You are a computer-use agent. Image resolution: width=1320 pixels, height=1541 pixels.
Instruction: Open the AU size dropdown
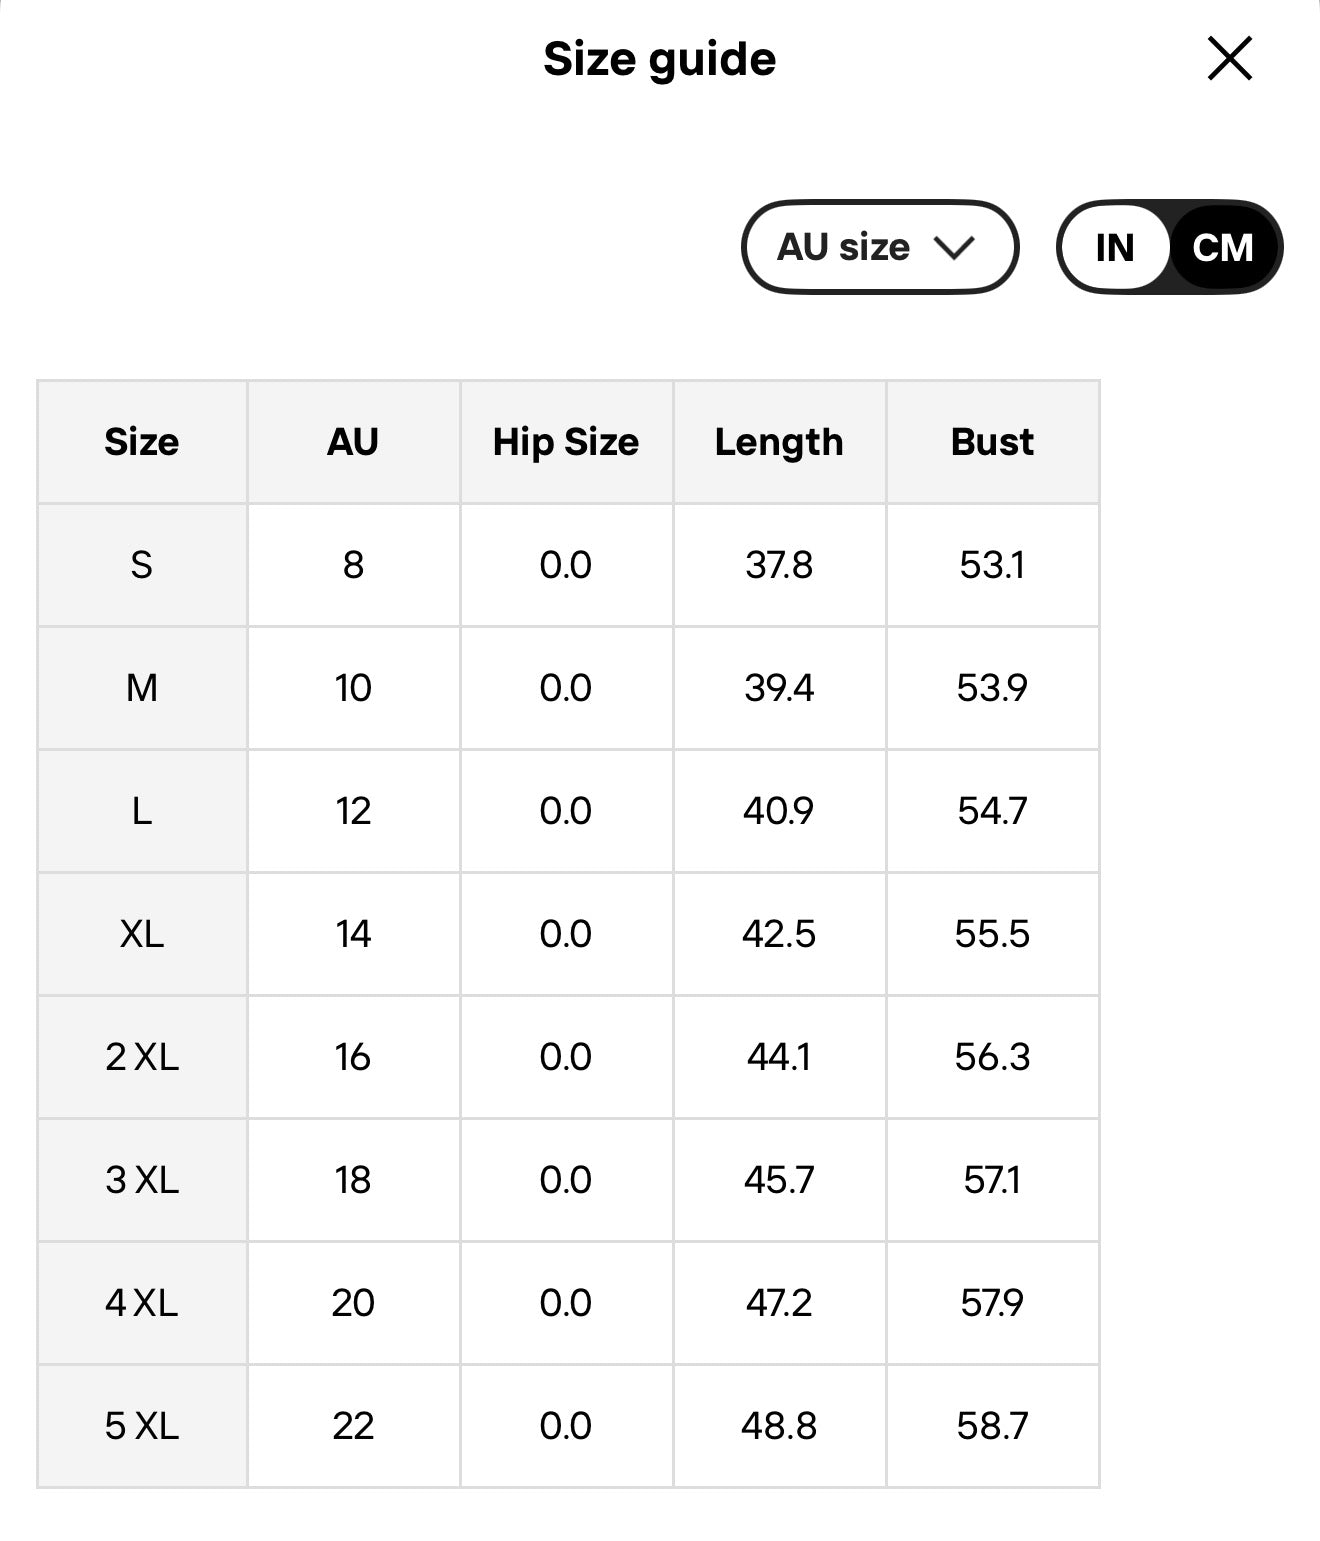click(878, 247)
